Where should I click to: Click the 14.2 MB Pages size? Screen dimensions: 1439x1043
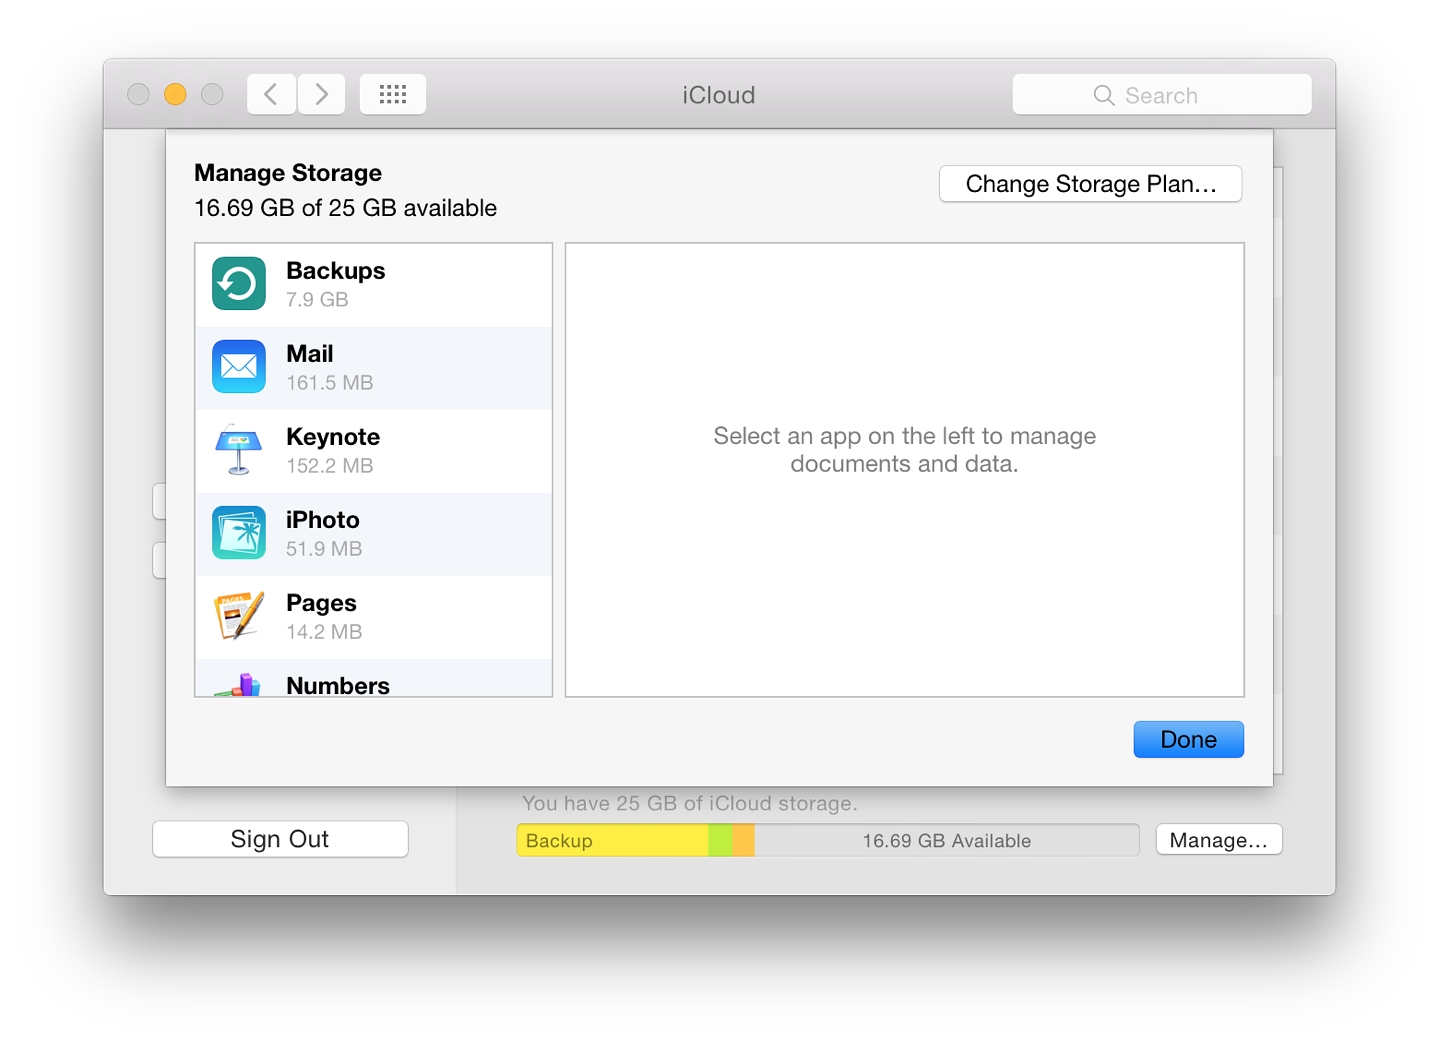(324, 631)
